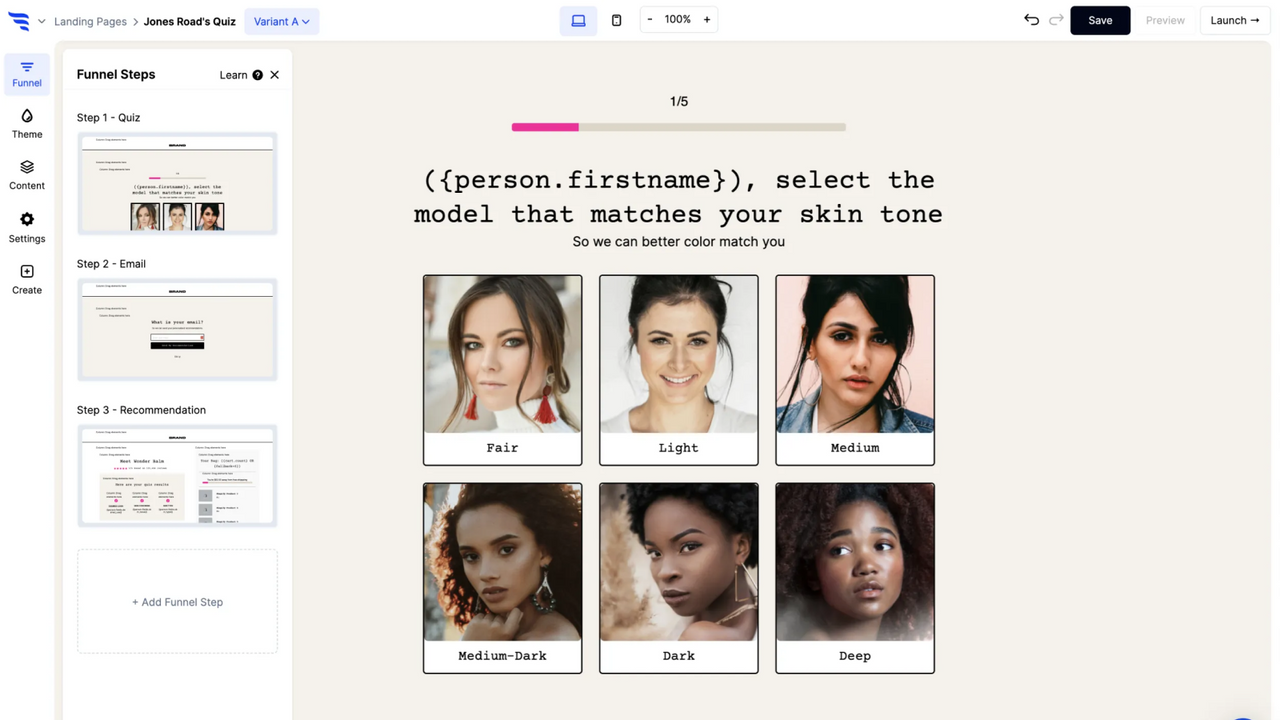The height and width of the screenshot is (720, 1280).
Task: Click the app logo icon
Action: 19,20
